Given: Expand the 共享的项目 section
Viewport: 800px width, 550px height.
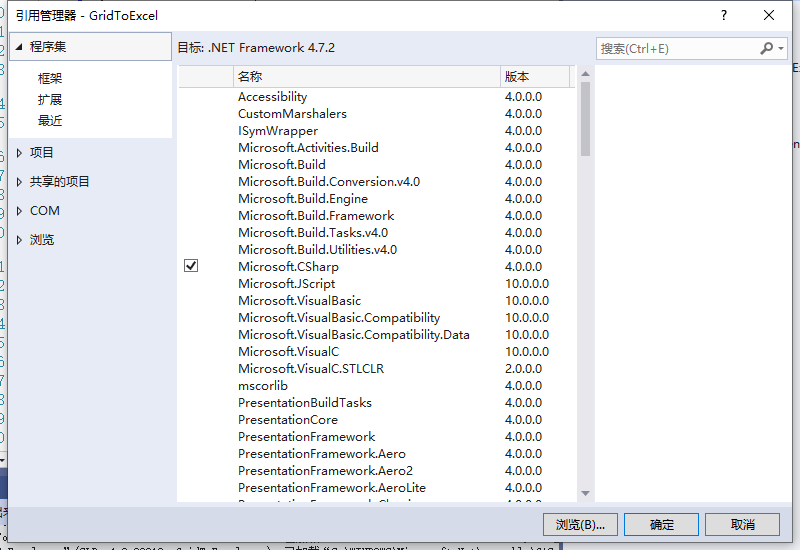Looking at the screenshot, I should click(19, 182).
